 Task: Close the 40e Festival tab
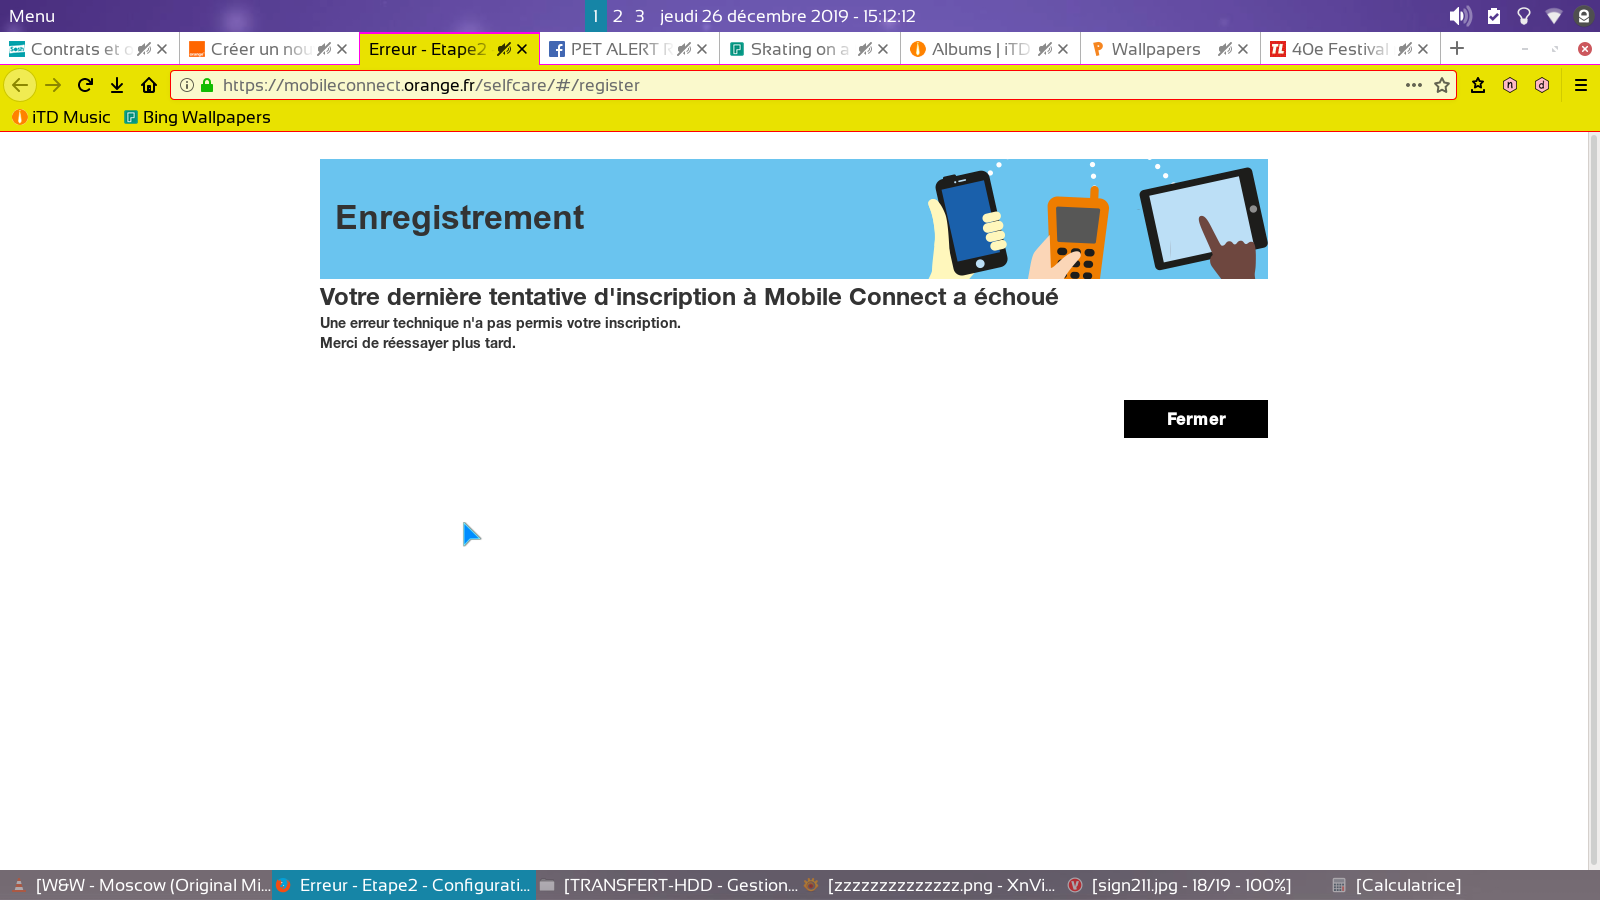[x=1423, y=49]
